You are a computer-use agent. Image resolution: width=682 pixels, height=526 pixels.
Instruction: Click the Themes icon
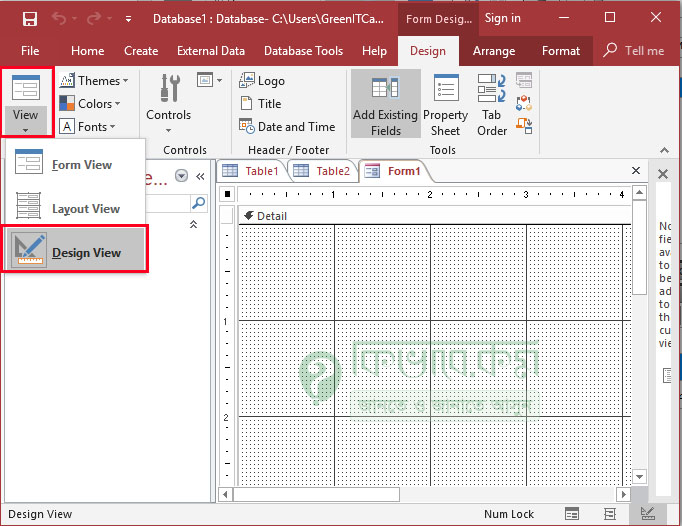(x=67, y=80)
